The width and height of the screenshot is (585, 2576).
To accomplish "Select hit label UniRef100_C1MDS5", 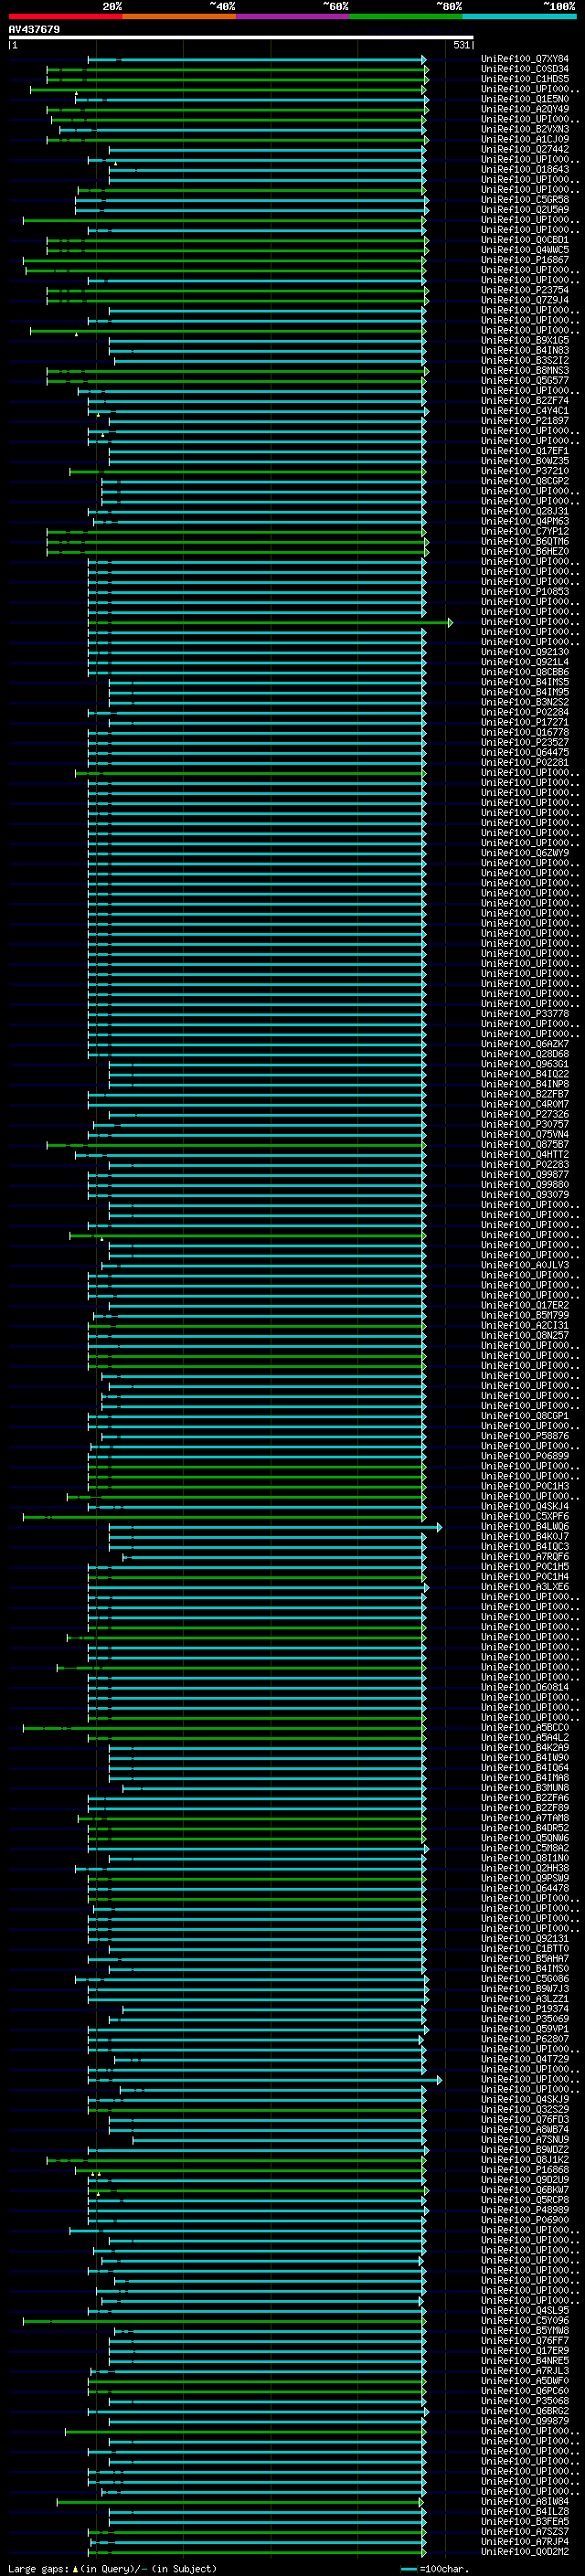I will click(525, 79).
